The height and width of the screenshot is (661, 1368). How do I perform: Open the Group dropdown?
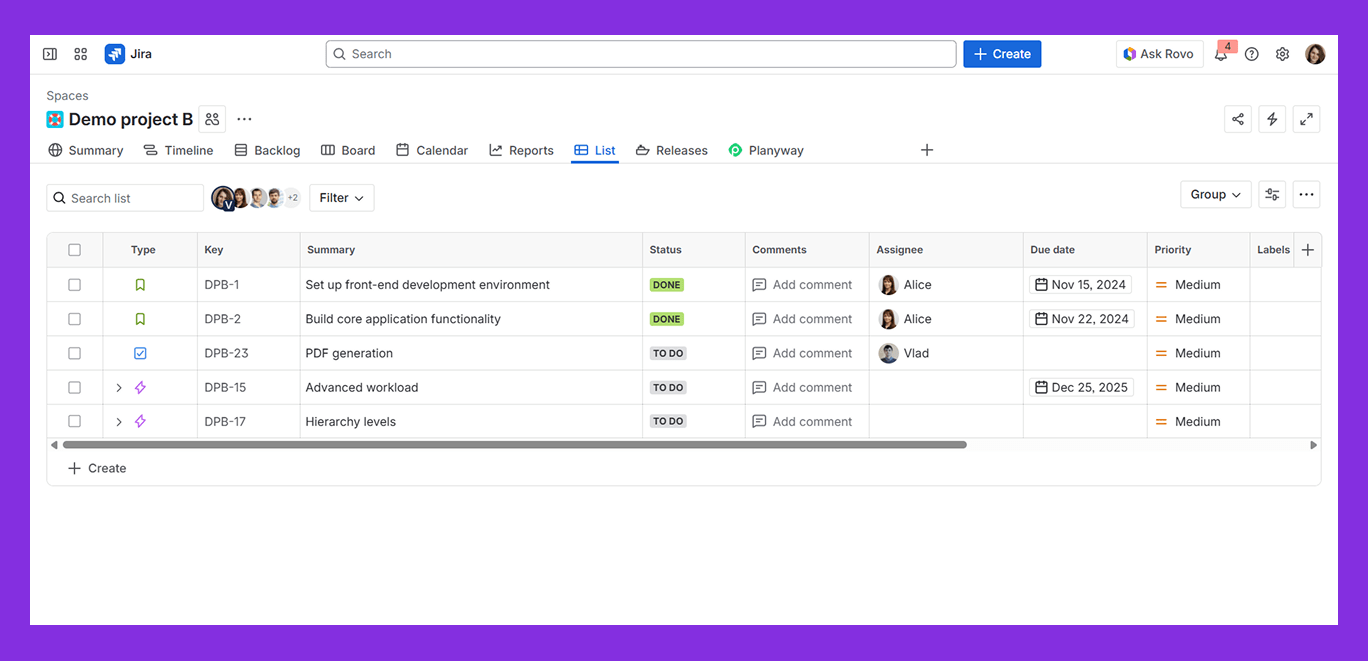pyautogui.click(x=1215, y=194)
